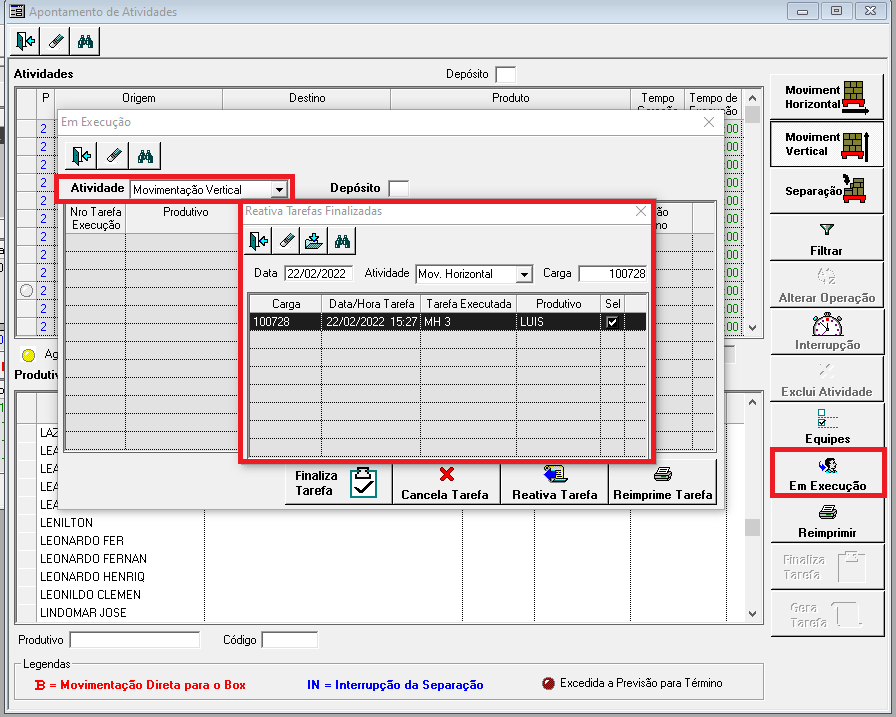The image size is (896, 717).
Task: Click Finaliza Tarefa in right sidebar
Action: tap(826, 567)
